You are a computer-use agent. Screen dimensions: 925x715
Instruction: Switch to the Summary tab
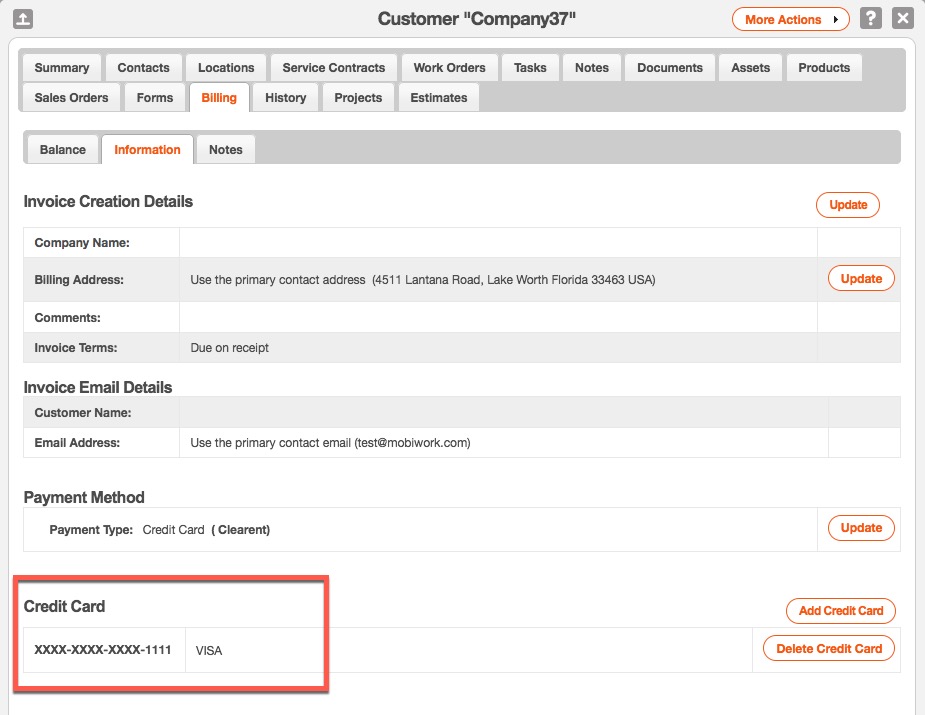pos(62,68)
